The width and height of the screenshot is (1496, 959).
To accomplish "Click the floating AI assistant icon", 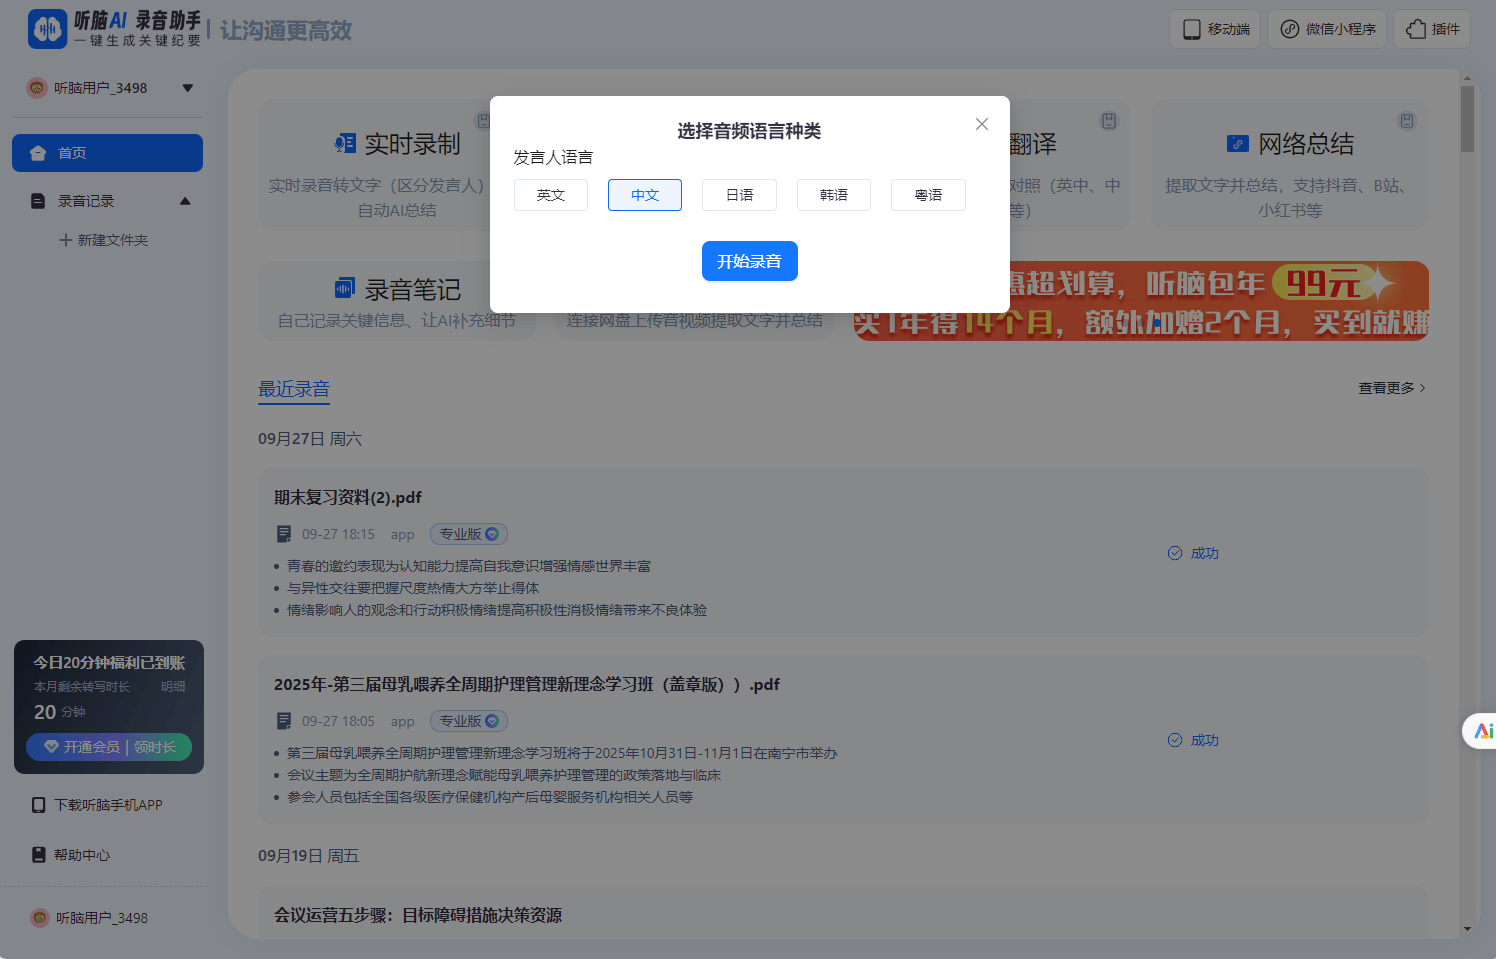I will click(x=1482, y=731).
